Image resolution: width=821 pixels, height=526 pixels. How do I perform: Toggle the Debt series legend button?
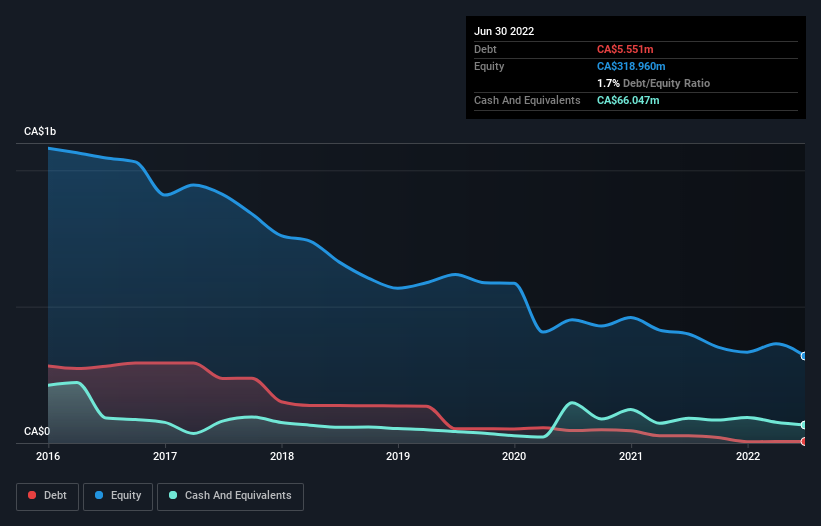click(x=48, y=496)
